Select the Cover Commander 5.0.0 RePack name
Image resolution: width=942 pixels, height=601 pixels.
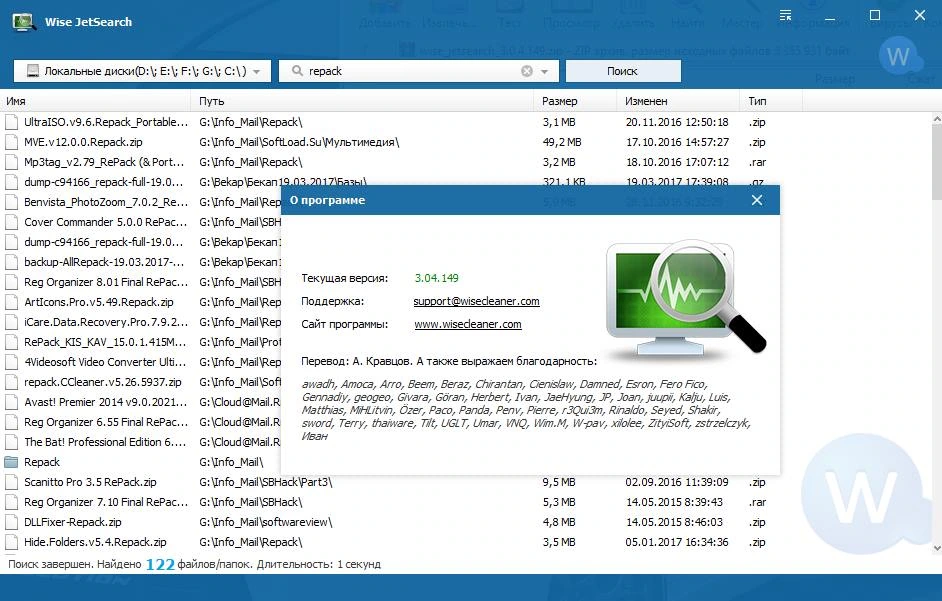(106, 222)
